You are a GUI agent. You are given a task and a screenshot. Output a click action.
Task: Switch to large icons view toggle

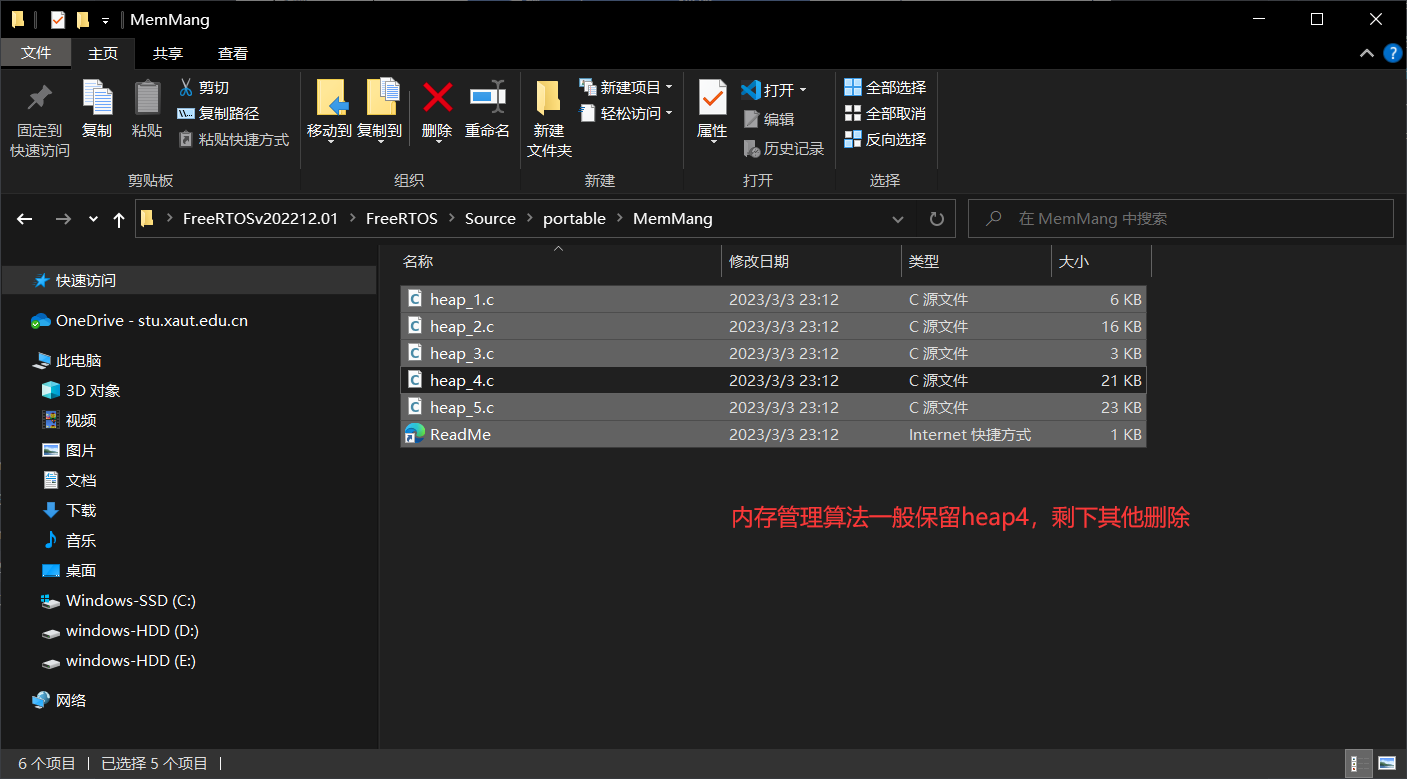[x=1387, y=764]
